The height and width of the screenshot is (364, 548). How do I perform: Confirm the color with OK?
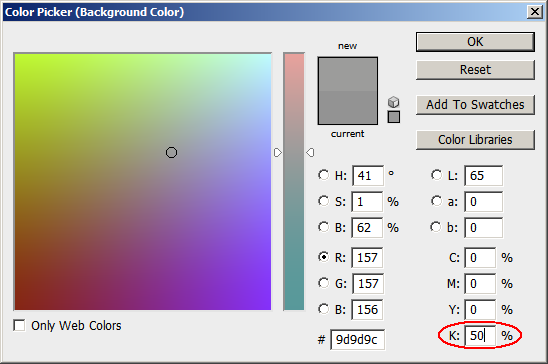click(x=475, y=42)
